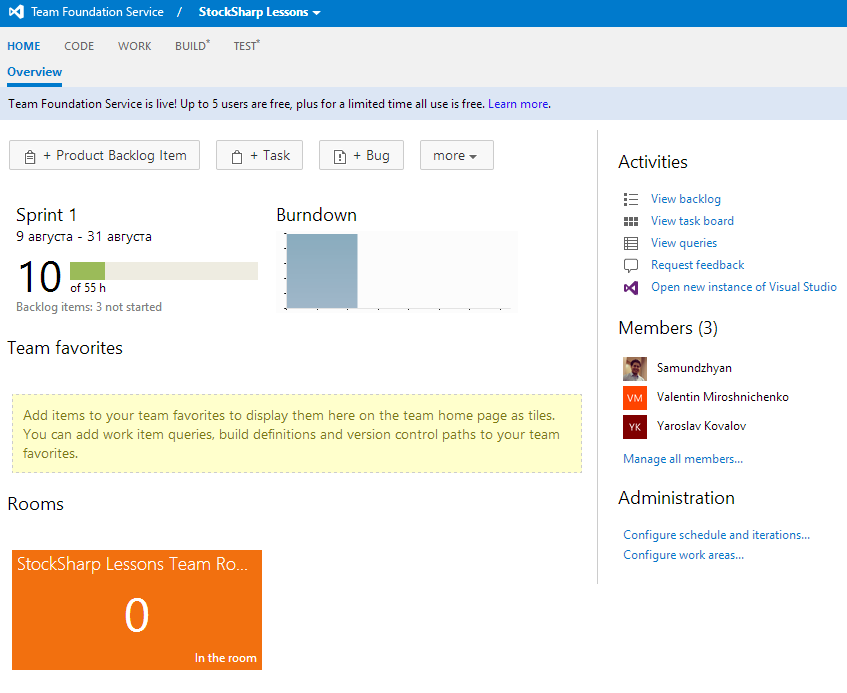
Task: Open the View queries link
Action: pos(684,243)
